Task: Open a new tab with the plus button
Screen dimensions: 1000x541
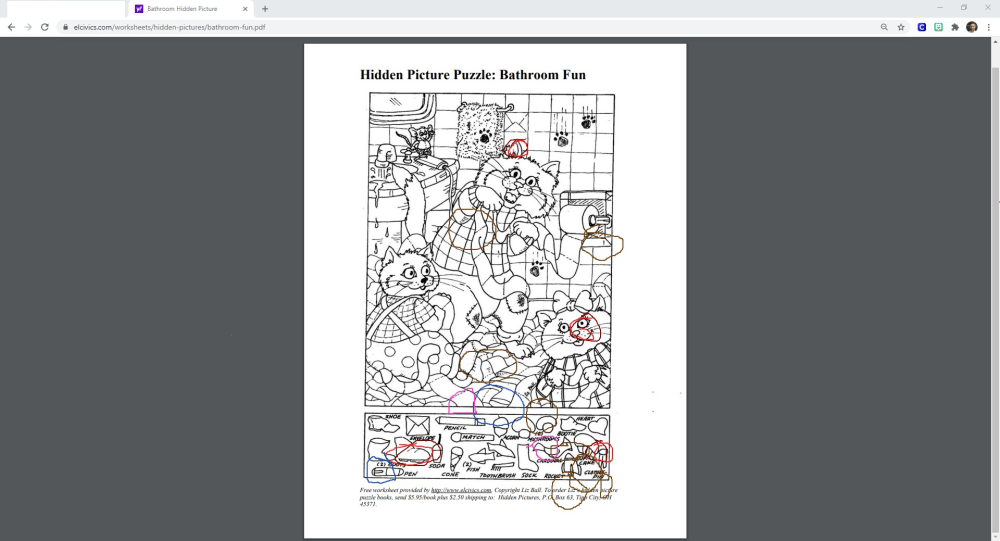Action: click(x=265, y=9)
